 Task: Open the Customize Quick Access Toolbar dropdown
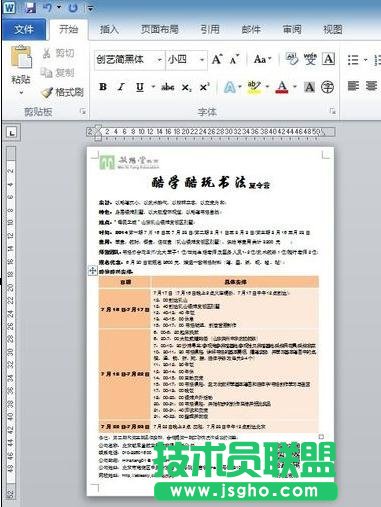90,8
